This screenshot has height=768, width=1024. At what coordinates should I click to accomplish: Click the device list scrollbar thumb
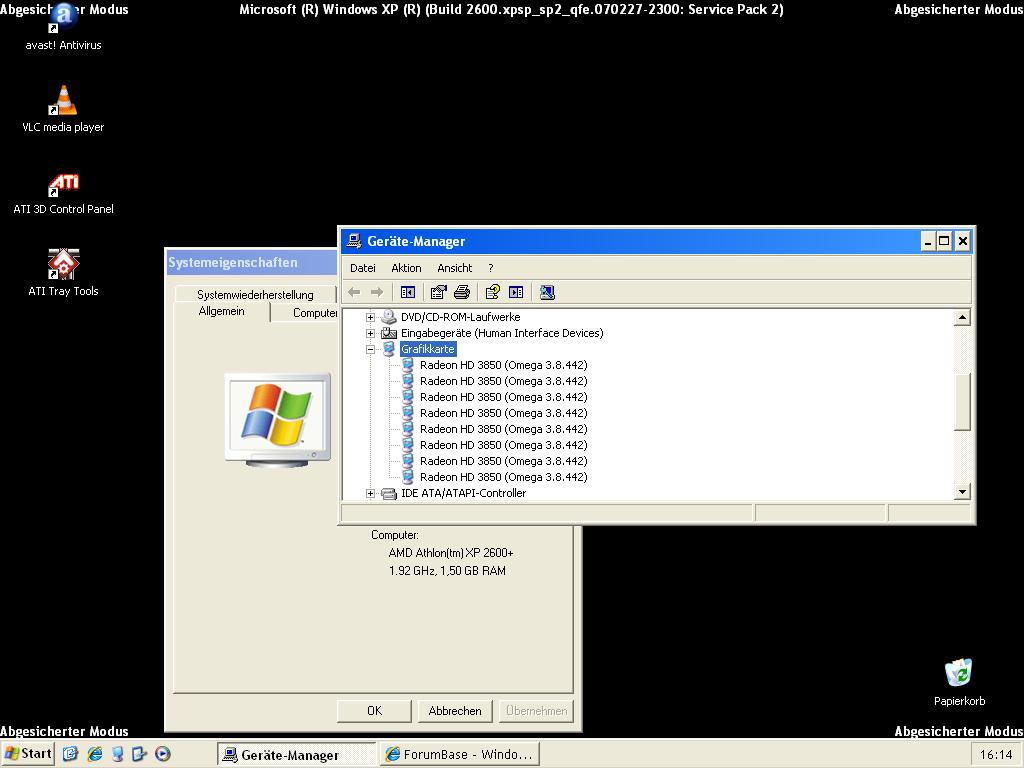click(x=962, y=402)
